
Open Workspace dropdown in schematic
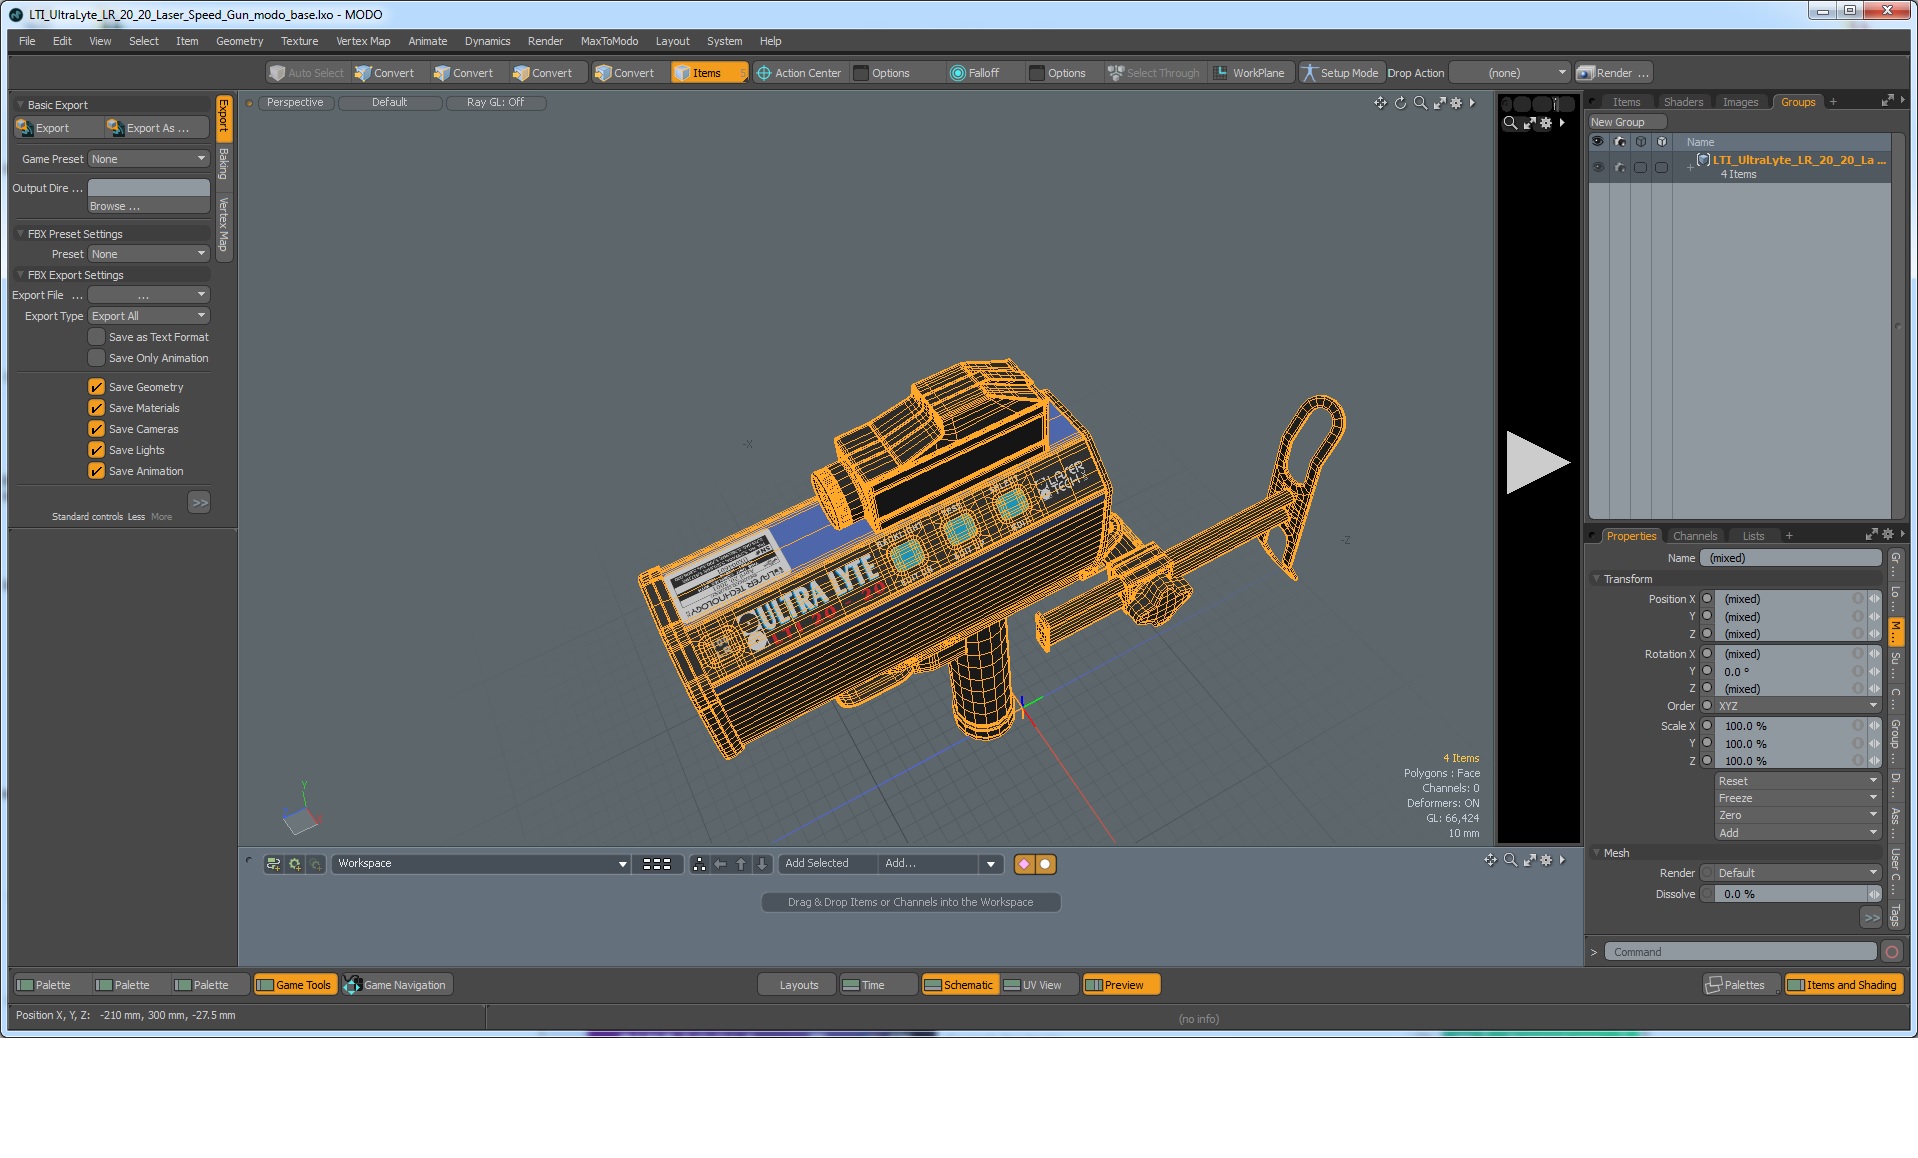481,864
